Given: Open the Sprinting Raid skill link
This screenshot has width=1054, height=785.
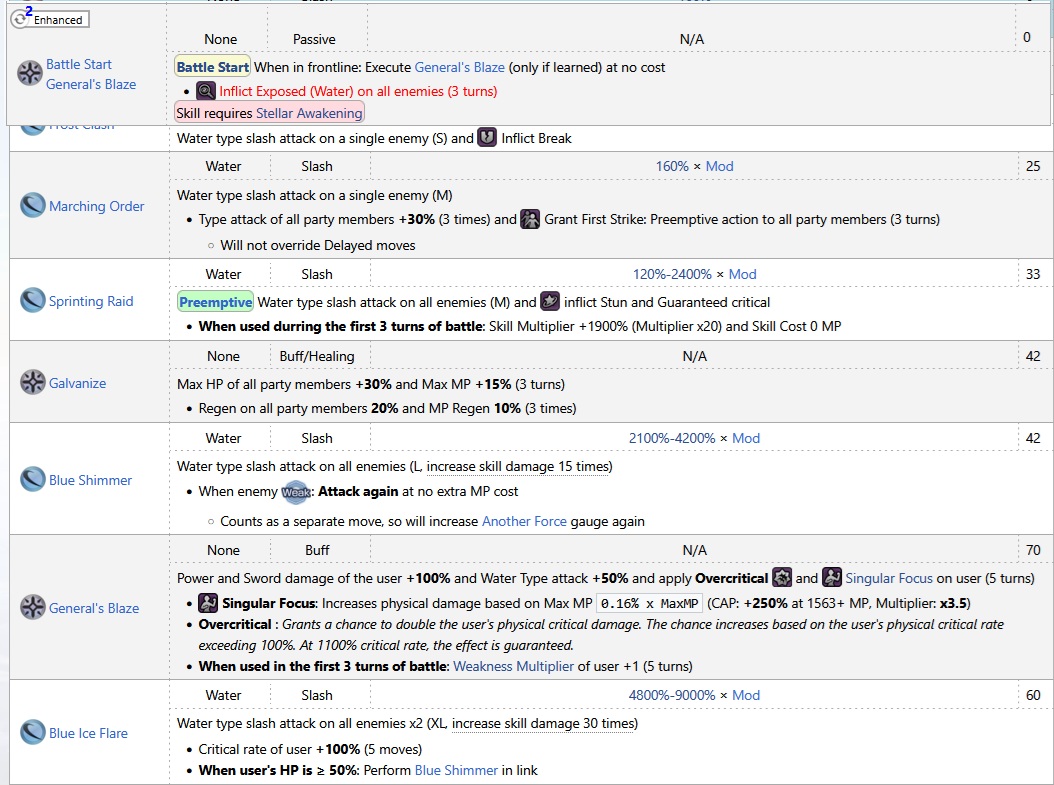Looking at the screenshot, I should click(x=91, y=301).
